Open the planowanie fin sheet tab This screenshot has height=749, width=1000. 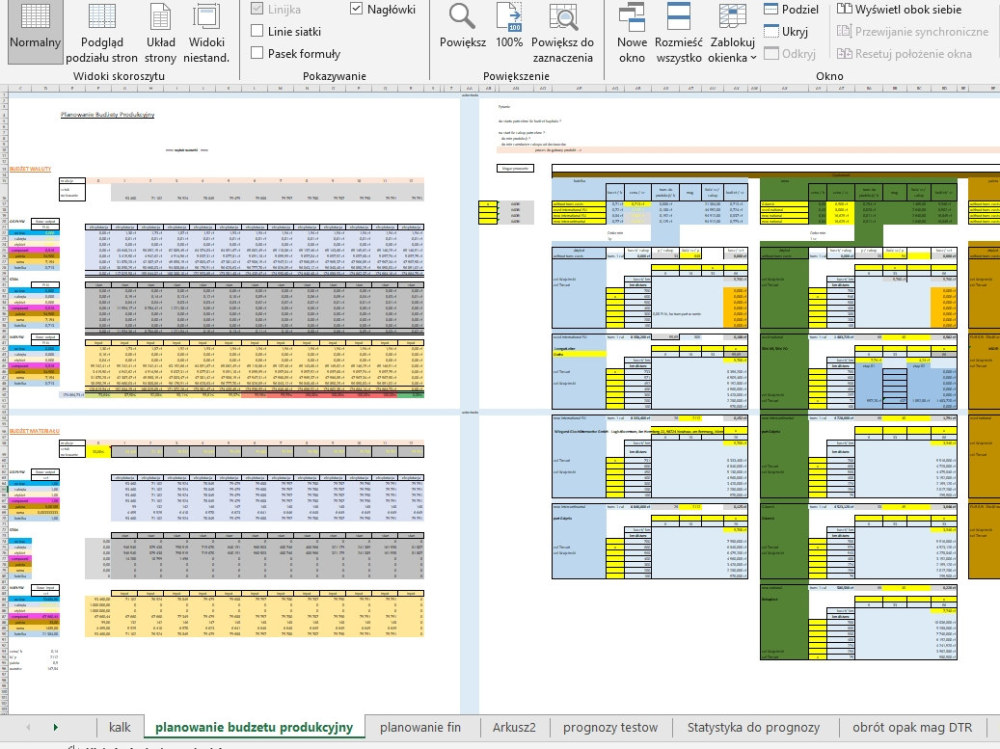click(x=420, y=727)
